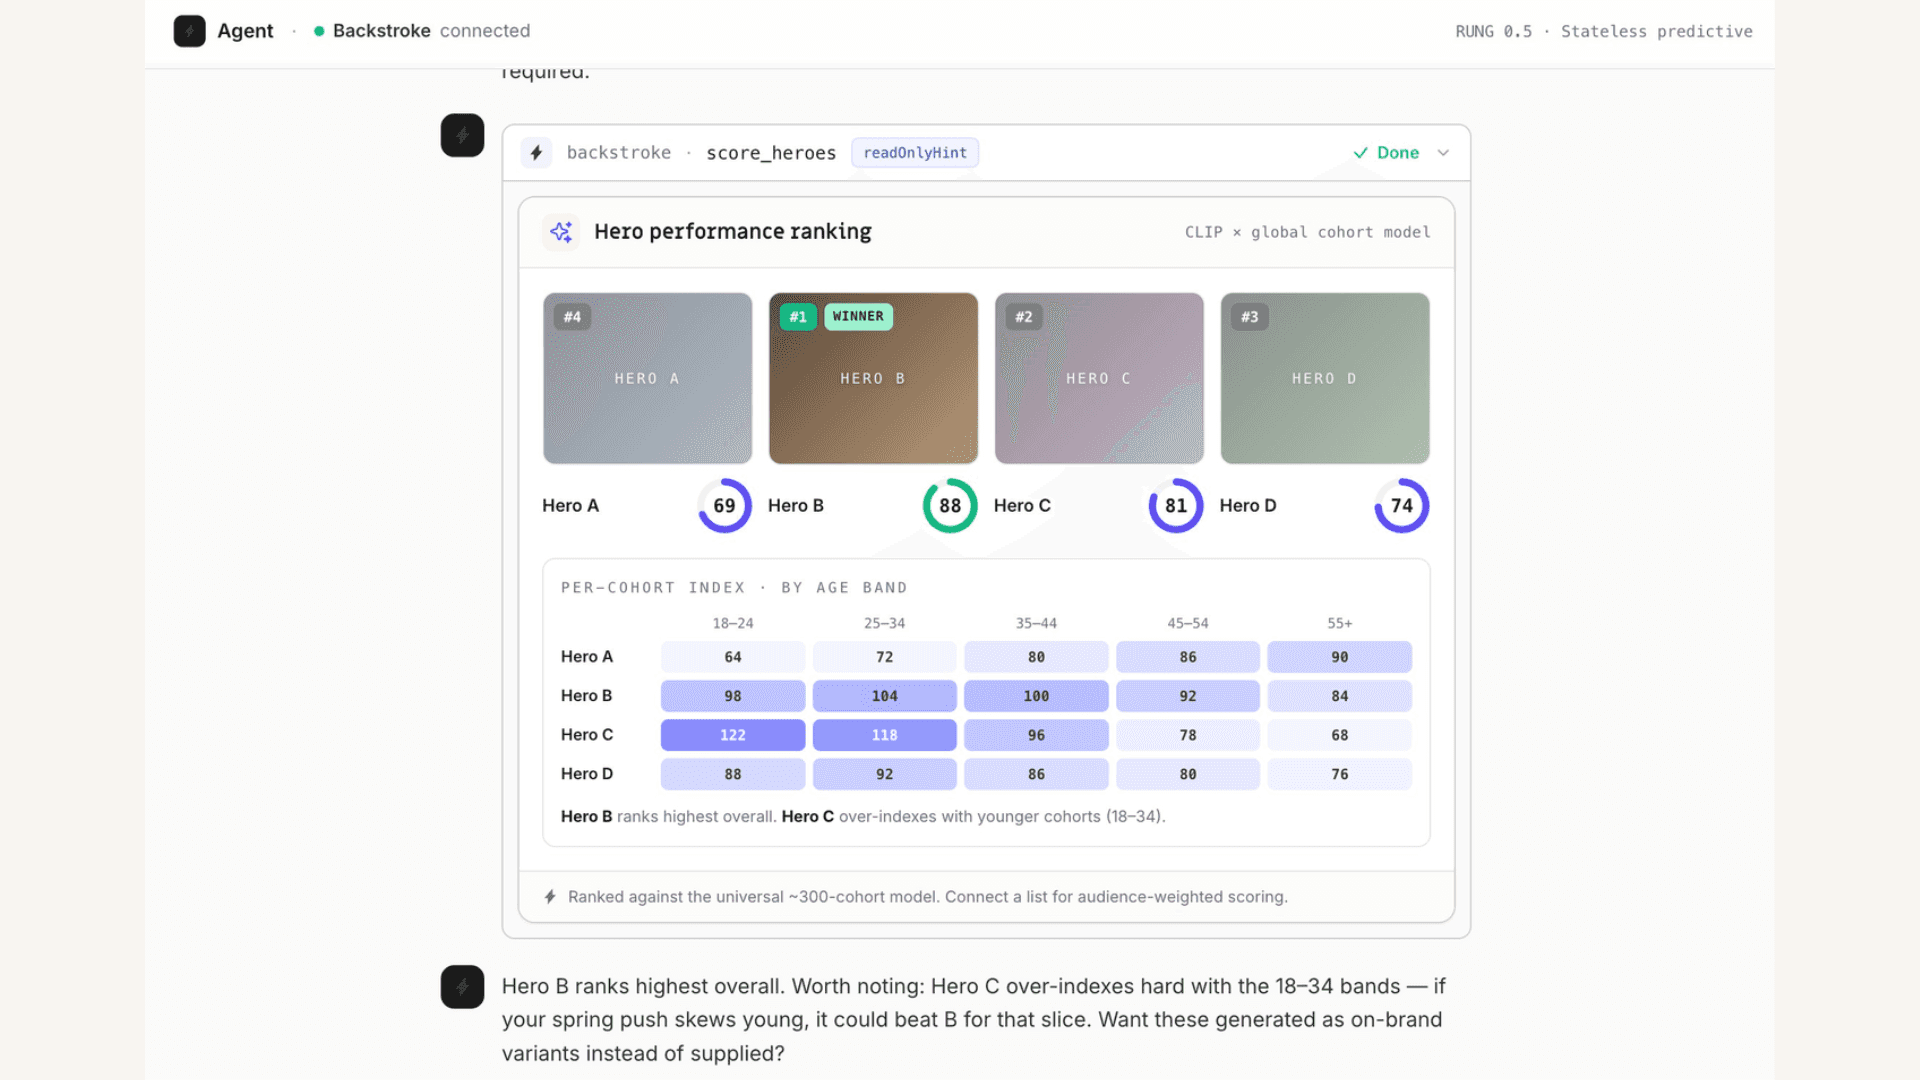Viewport: 1920px width, 1080px height.
Task: Open the Hero B winner thumbnail
Action: [873, 378]
